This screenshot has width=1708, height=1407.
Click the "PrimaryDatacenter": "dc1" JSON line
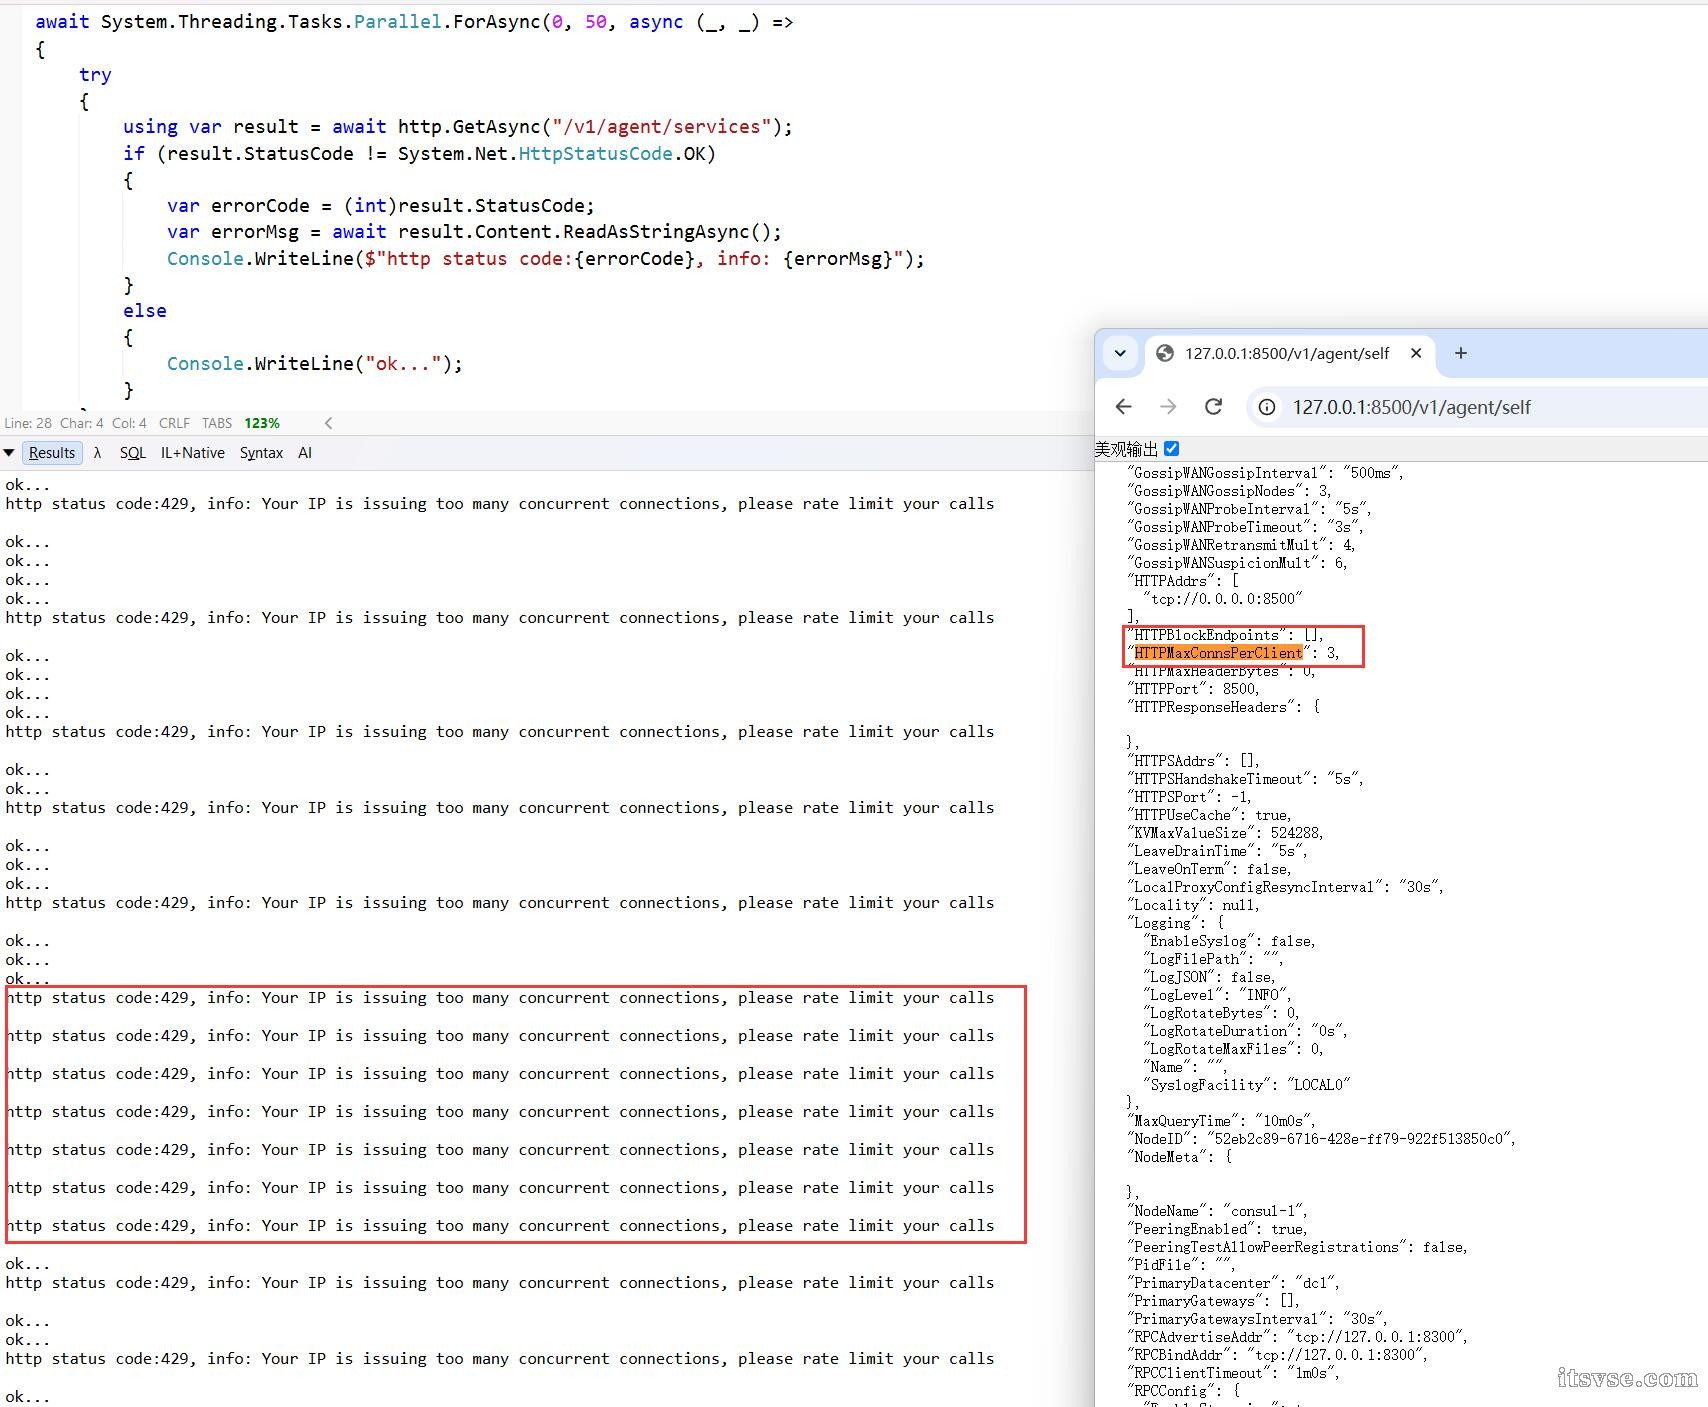pos(1234,1283)
